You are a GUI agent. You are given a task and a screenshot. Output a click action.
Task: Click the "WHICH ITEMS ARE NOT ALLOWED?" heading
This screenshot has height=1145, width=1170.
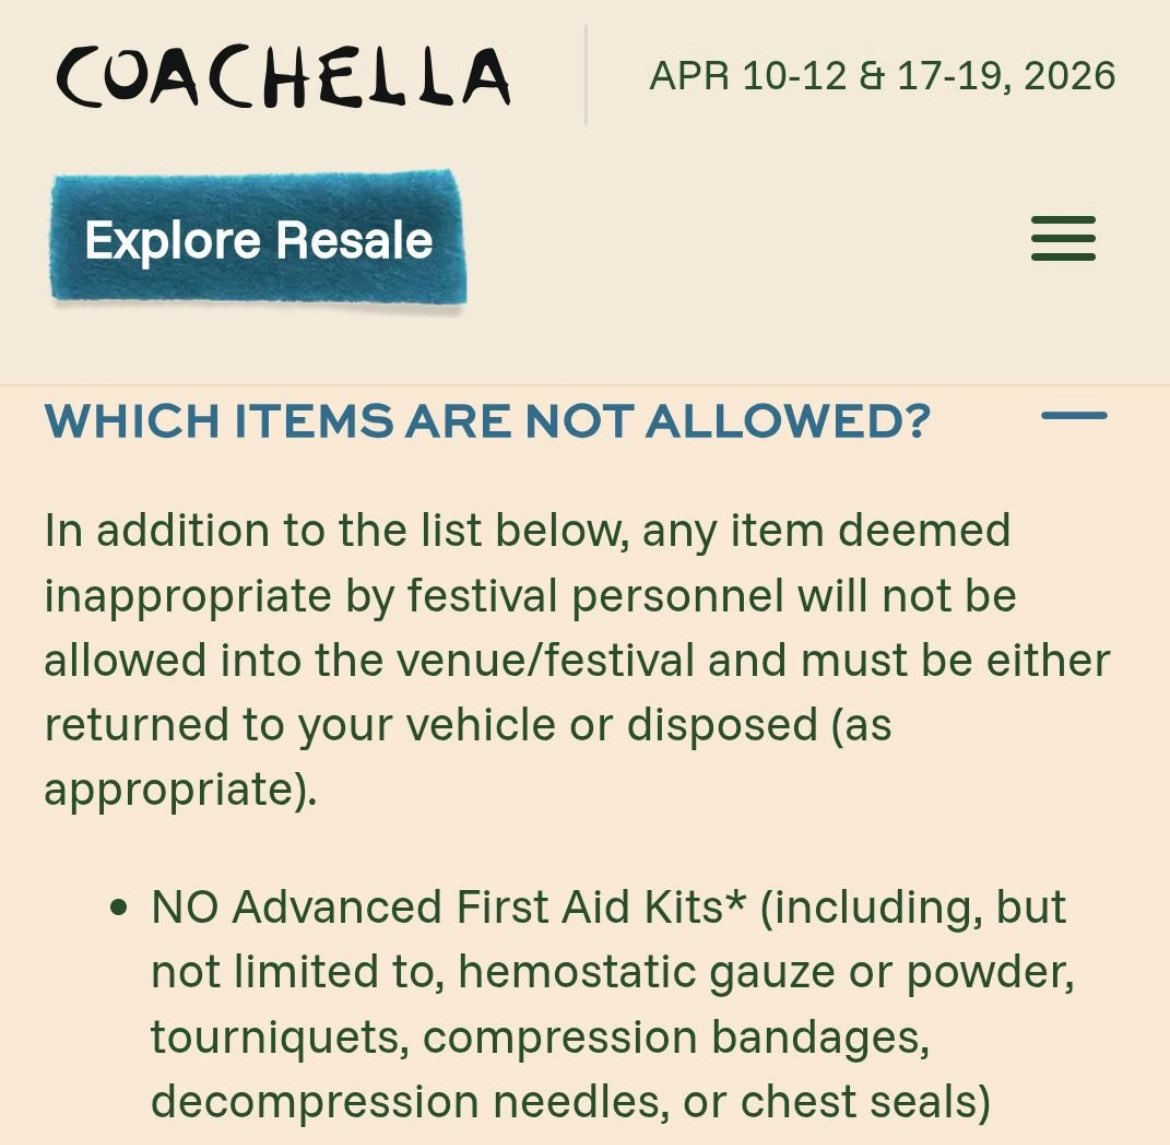pyautogui.click(x=487, y=421)
